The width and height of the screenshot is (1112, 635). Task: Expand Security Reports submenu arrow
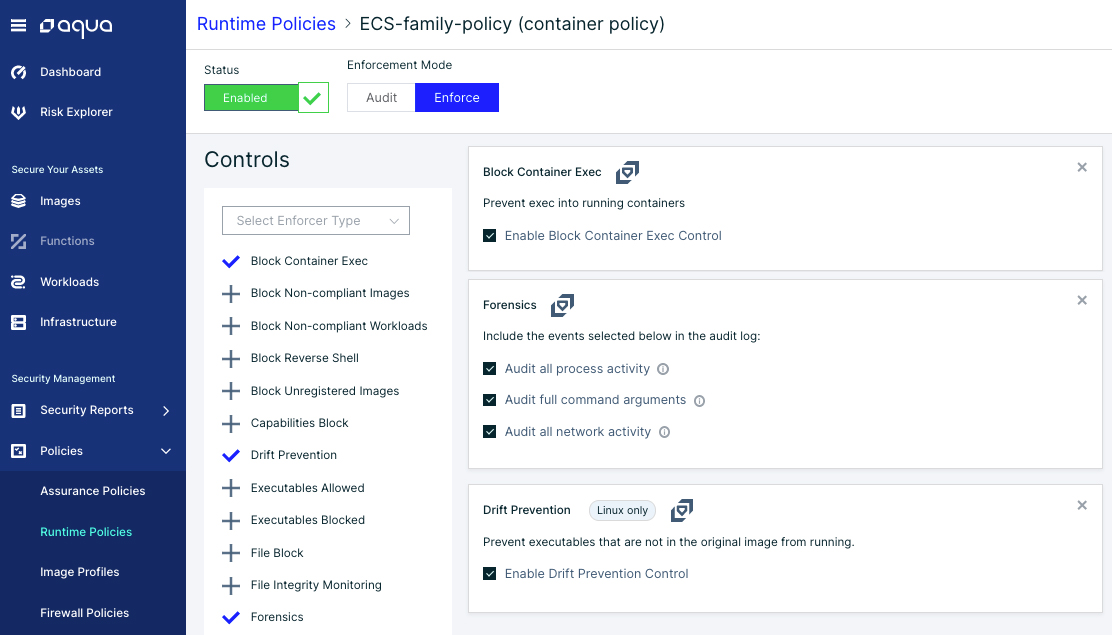click(x=166, y=411)
